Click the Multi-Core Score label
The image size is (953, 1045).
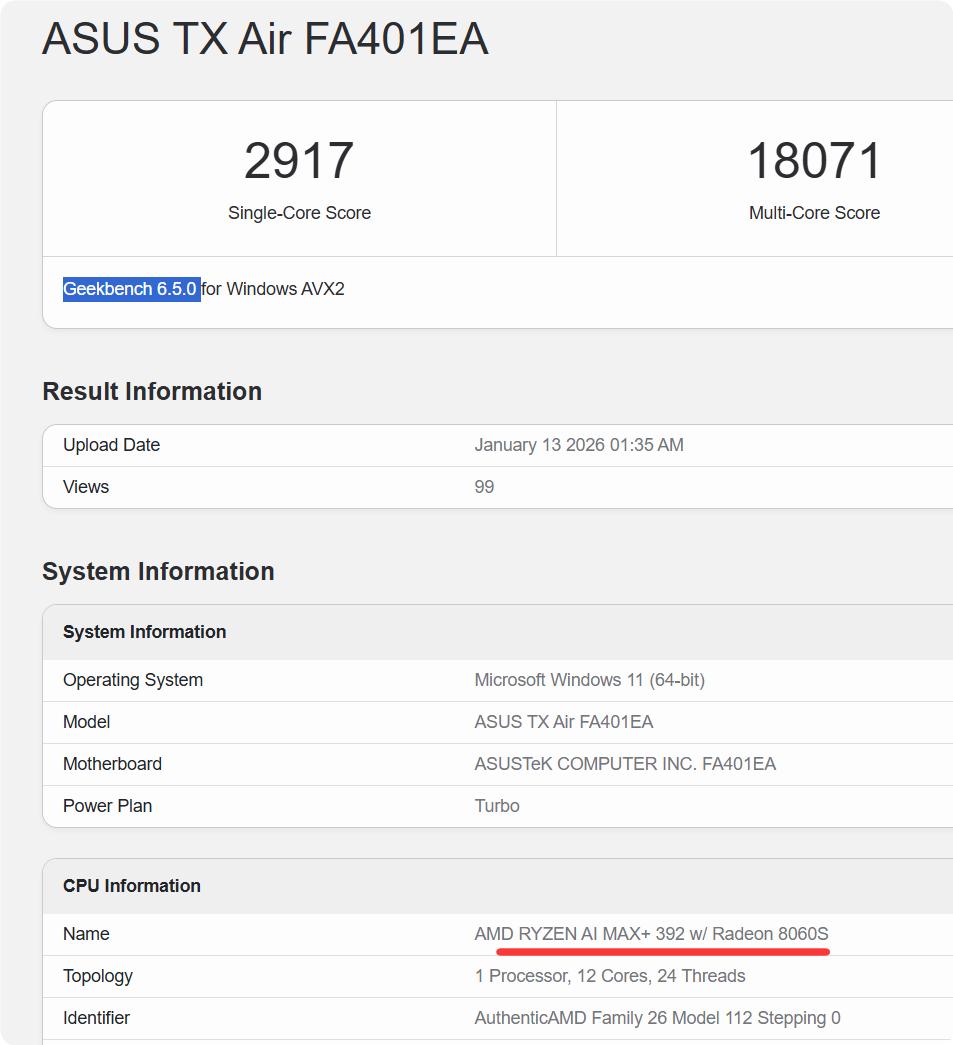tap(813, 213)
